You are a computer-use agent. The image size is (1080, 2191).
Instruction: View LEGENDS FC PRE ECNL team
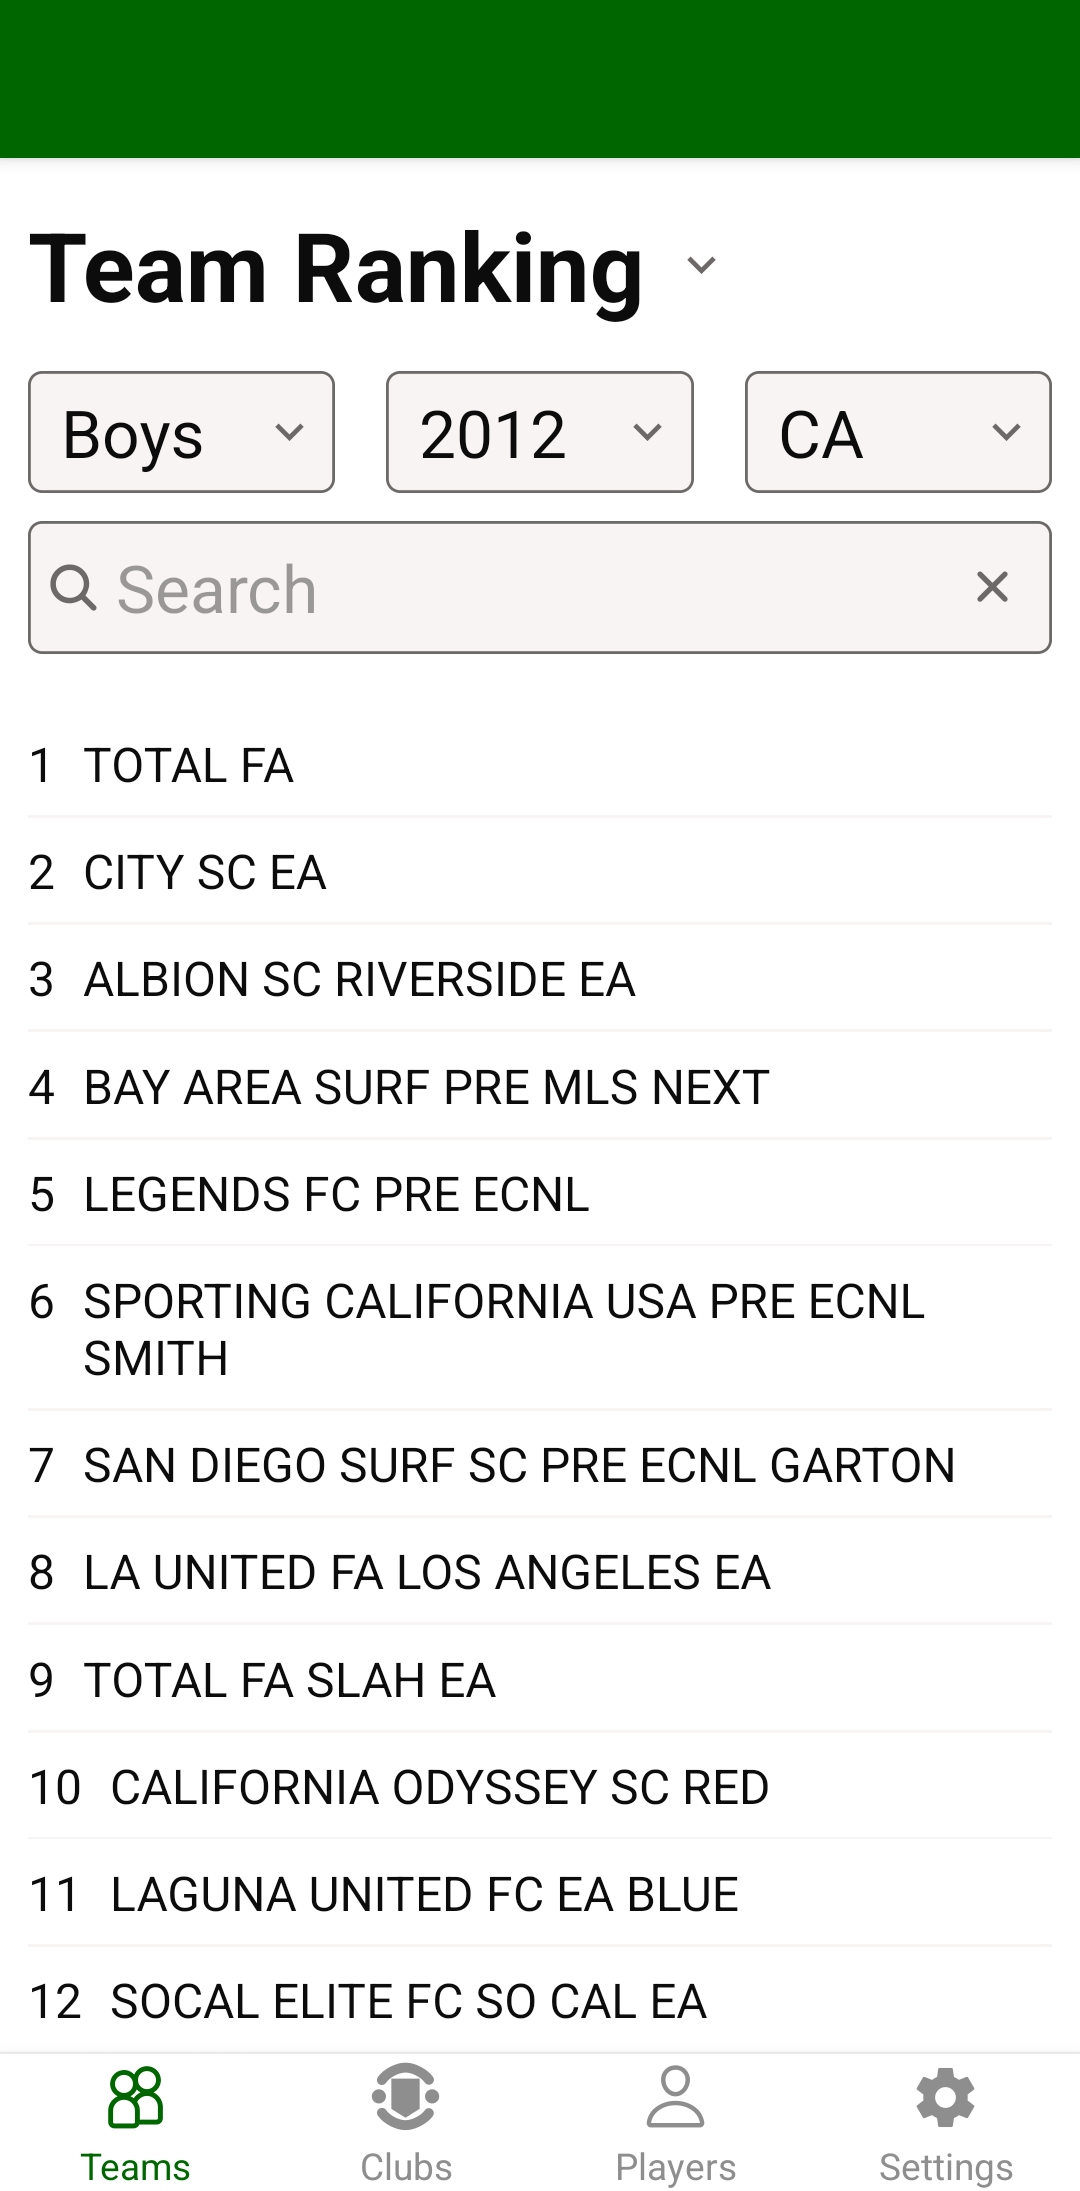point(336,1195)
